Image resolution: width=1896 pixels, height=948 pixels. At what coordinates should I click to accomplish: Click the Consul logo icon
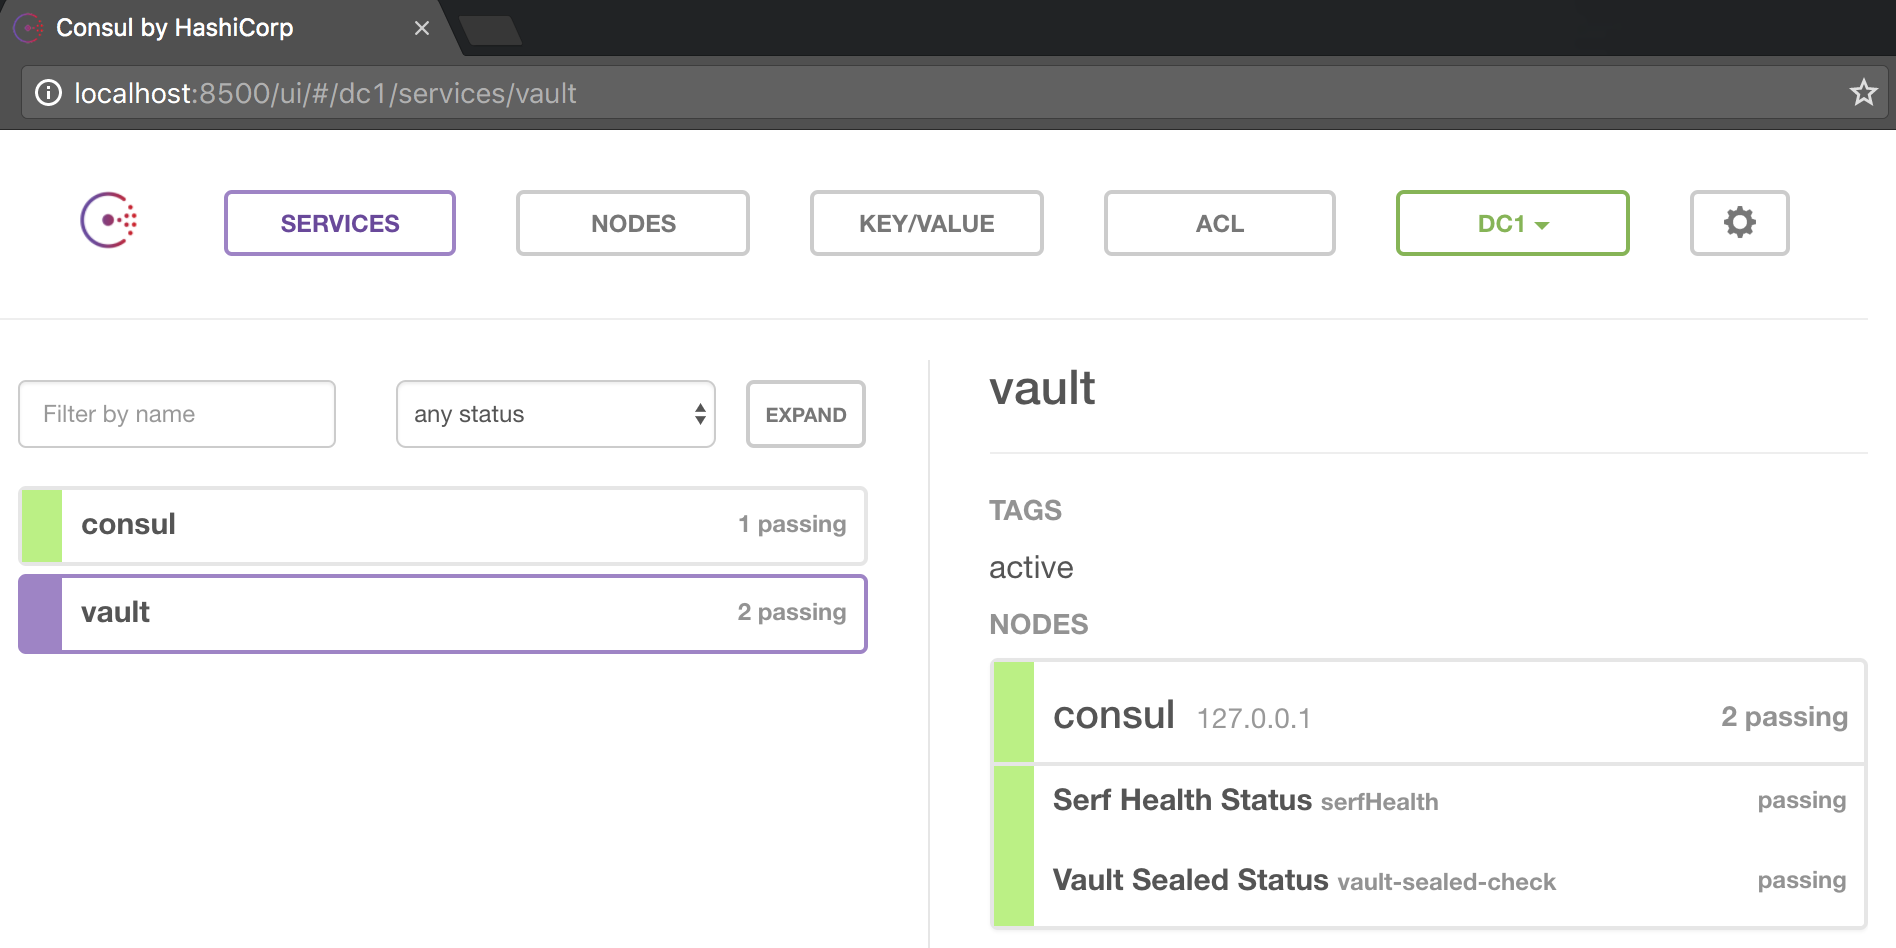pyautogui.click(x=109, y=220)
